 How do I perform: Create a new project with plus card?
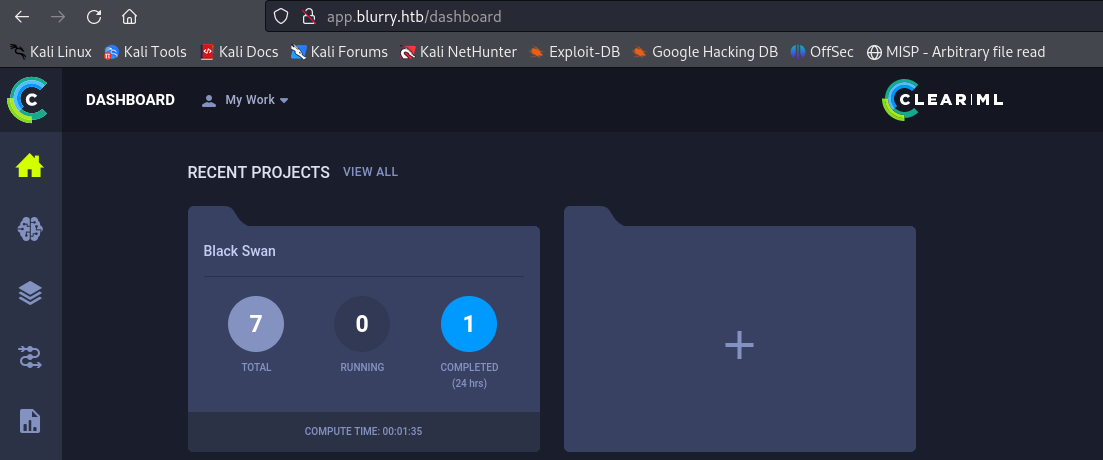[x=739, y=345]
